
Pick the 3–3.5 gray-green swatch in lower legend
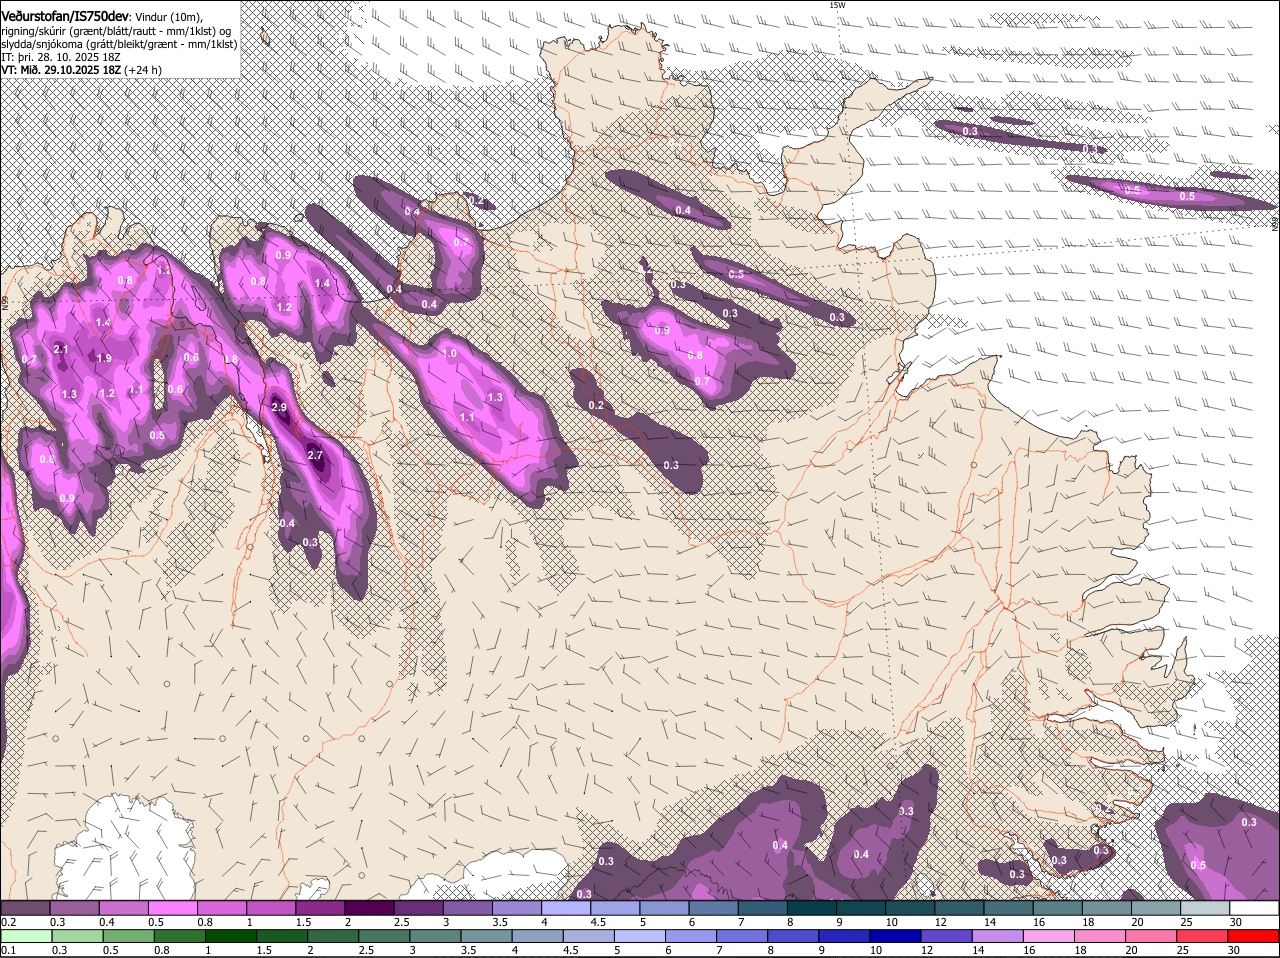436,937
